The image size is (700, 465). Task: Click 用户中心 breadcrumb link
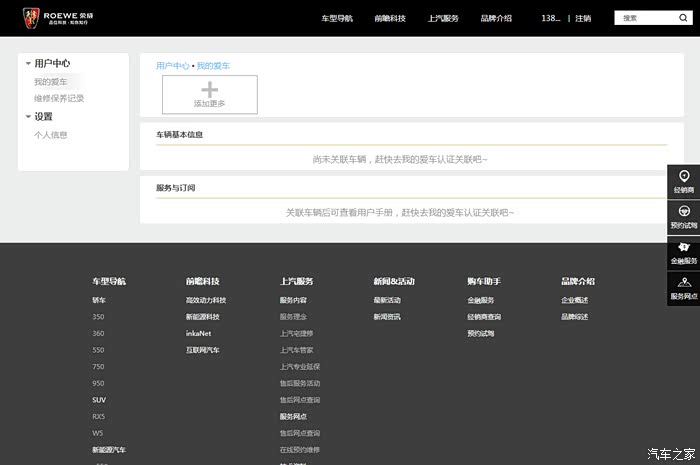tap(172, 65)
